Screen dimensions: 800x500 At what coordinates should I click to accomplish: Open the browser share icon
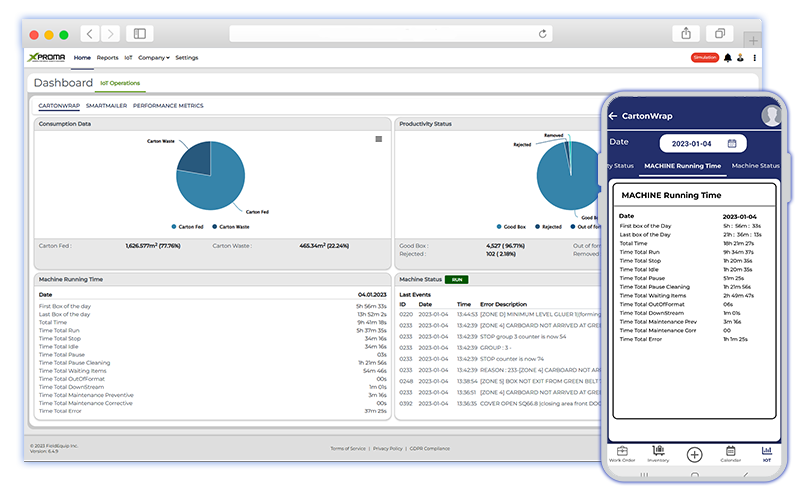pos(686,34)
